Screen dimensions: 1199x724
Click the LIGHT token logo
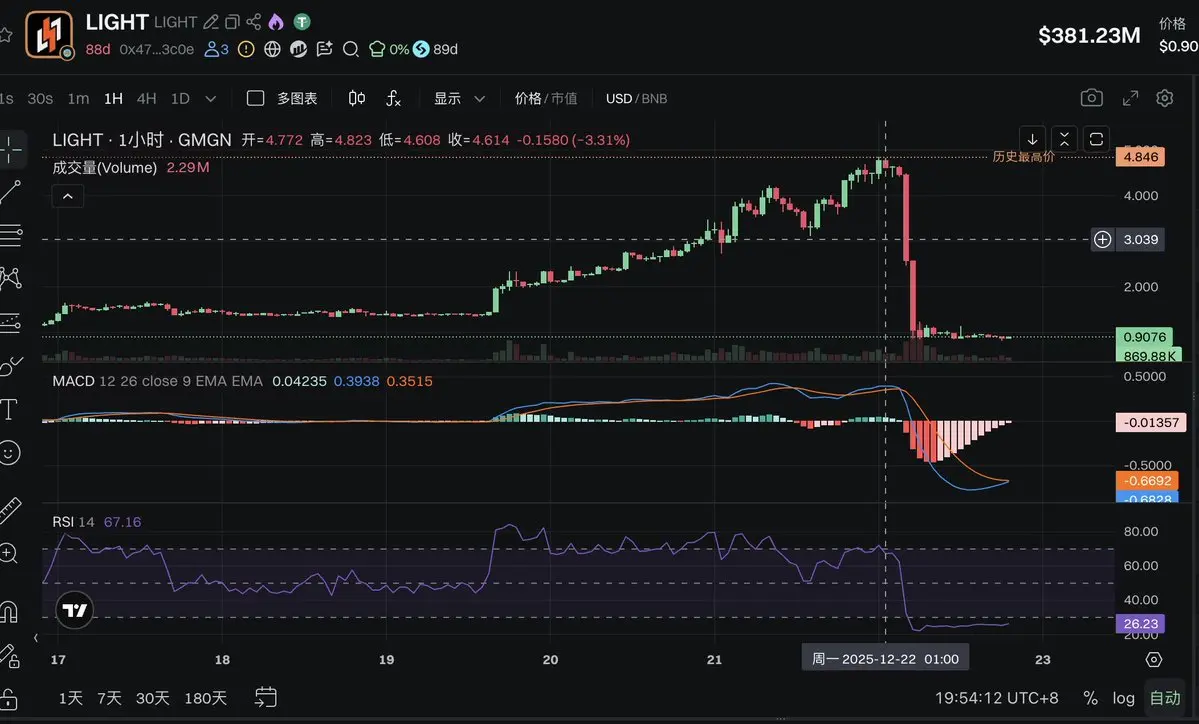49,34
